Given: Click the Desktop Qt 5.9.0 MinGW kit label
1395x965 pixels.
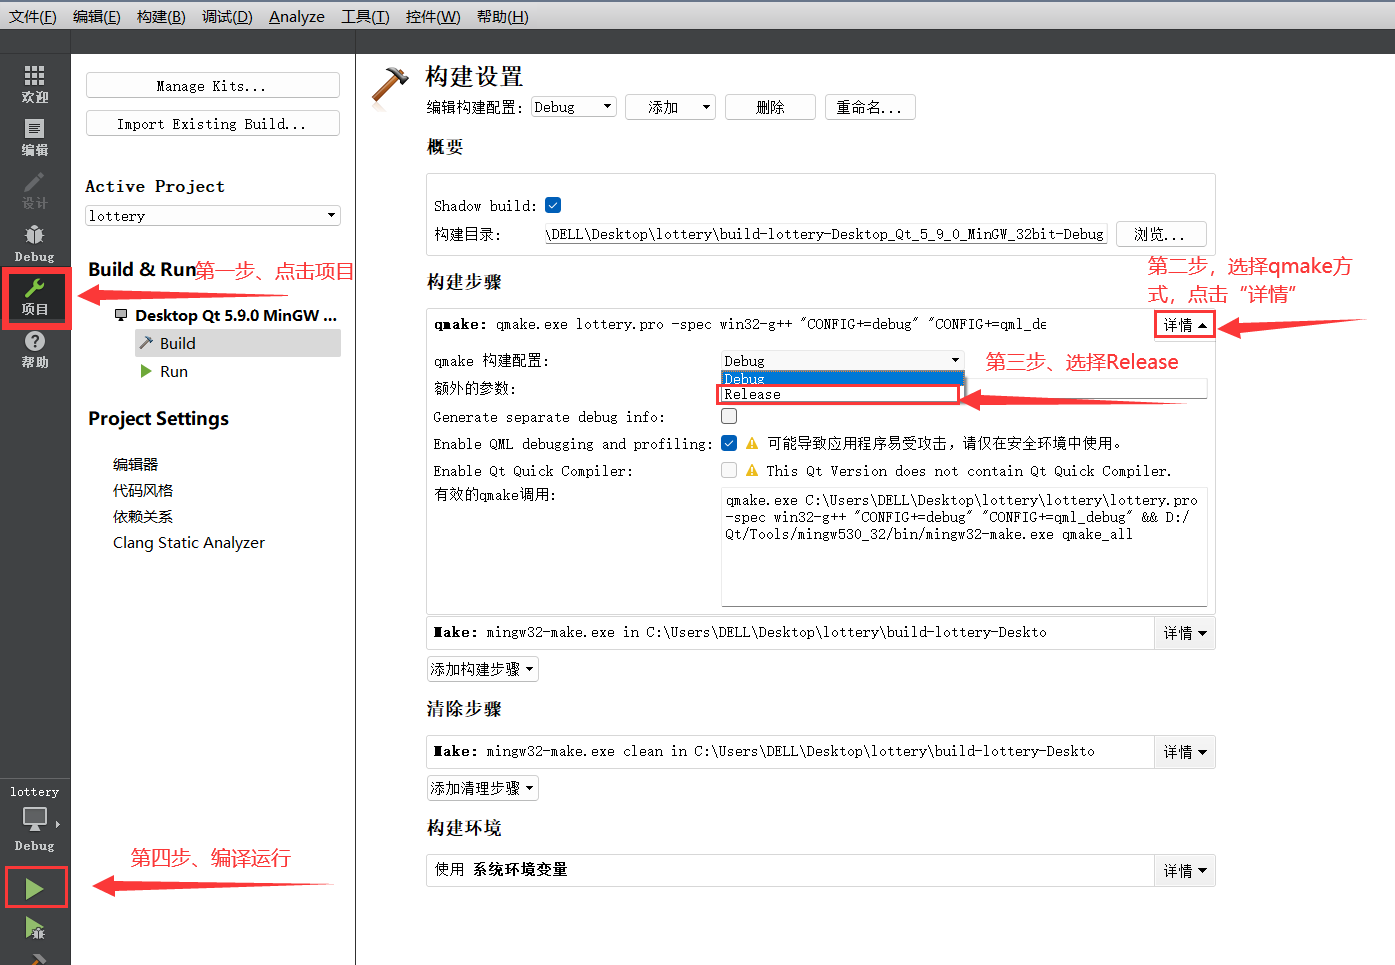Looking at the screenshot, I should pos(236,315).
